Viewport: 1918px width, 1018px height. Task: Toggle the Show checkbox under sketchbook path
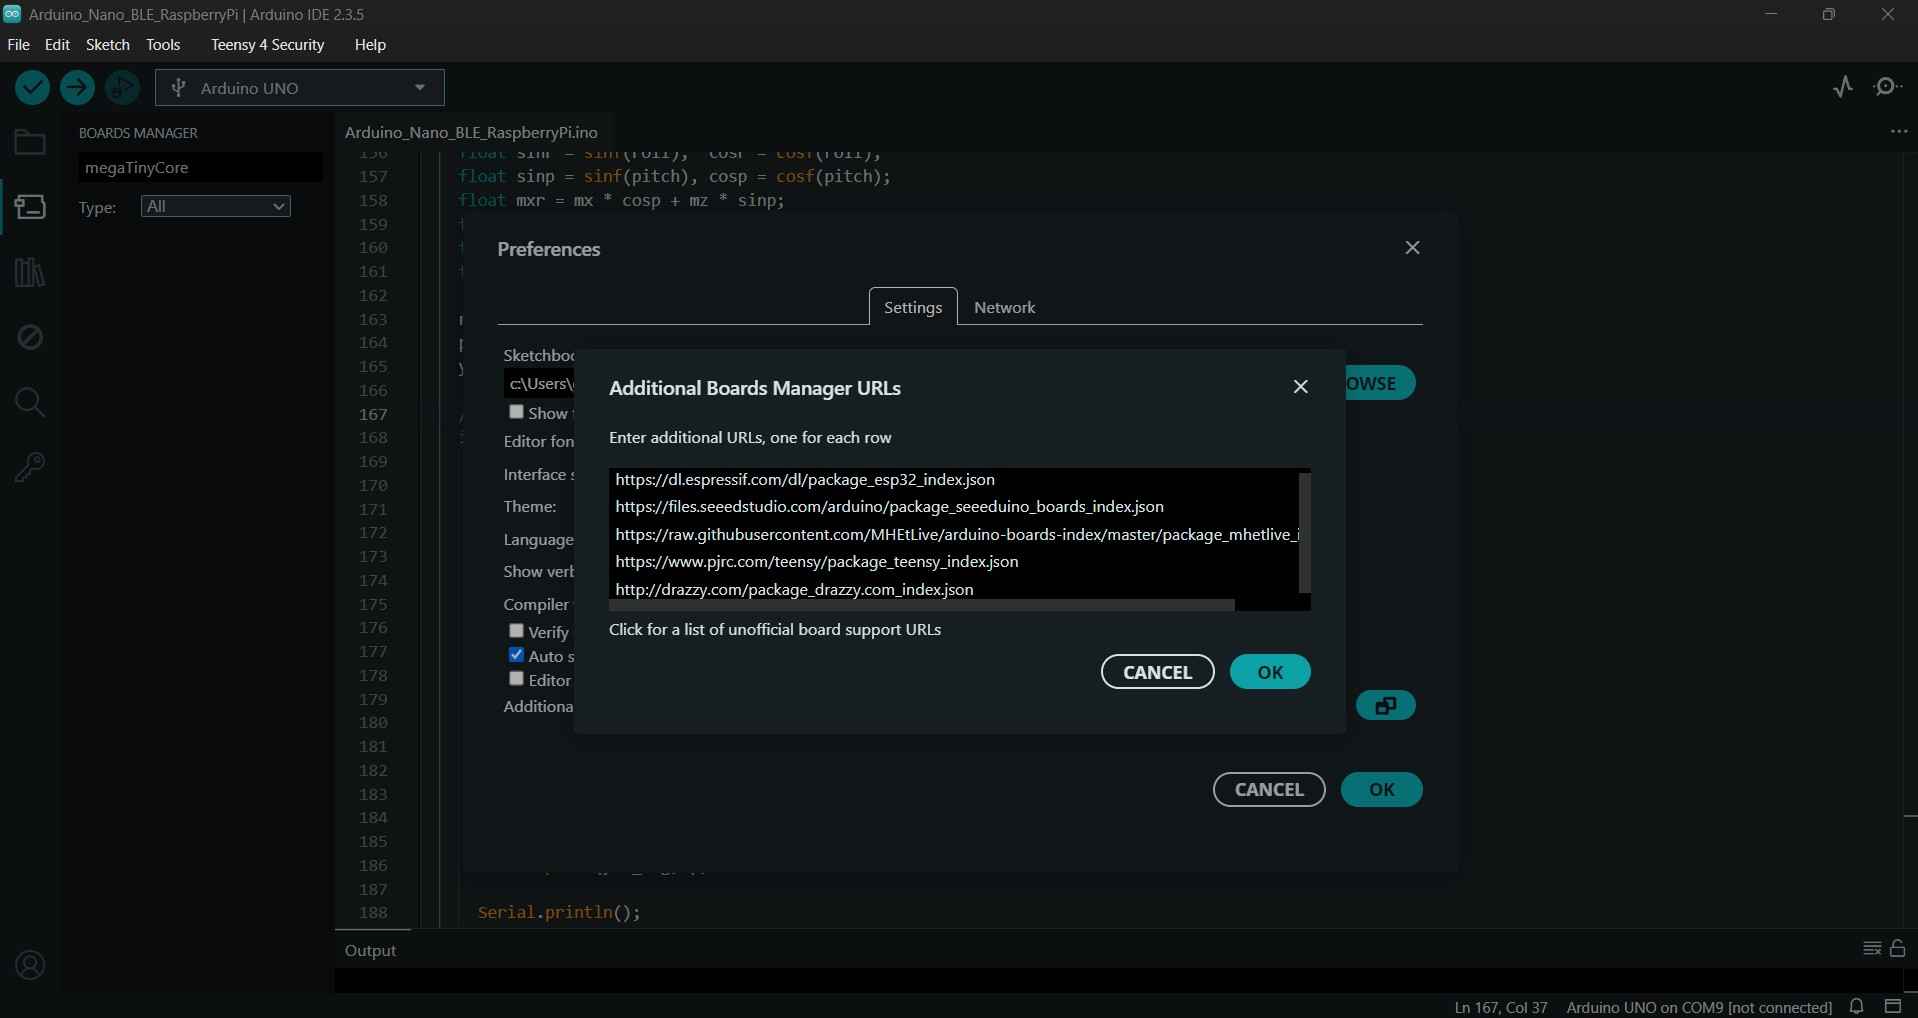[x=516, y=412]
